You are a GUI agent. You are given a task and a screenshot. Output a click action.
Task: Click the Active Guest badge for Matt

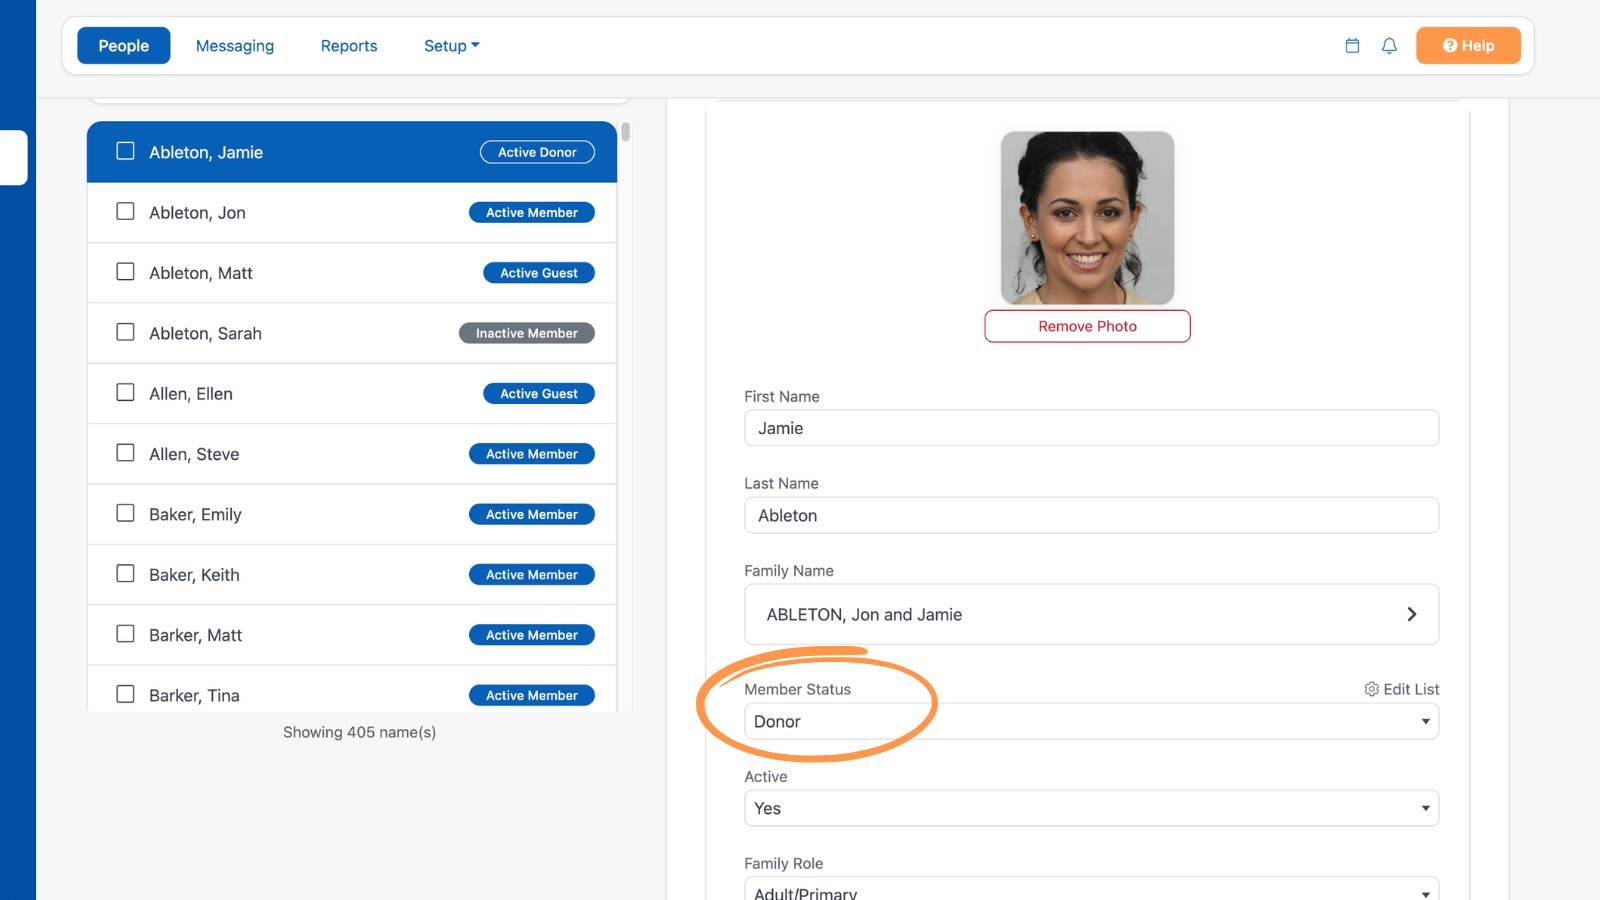[x=539, y=273]
